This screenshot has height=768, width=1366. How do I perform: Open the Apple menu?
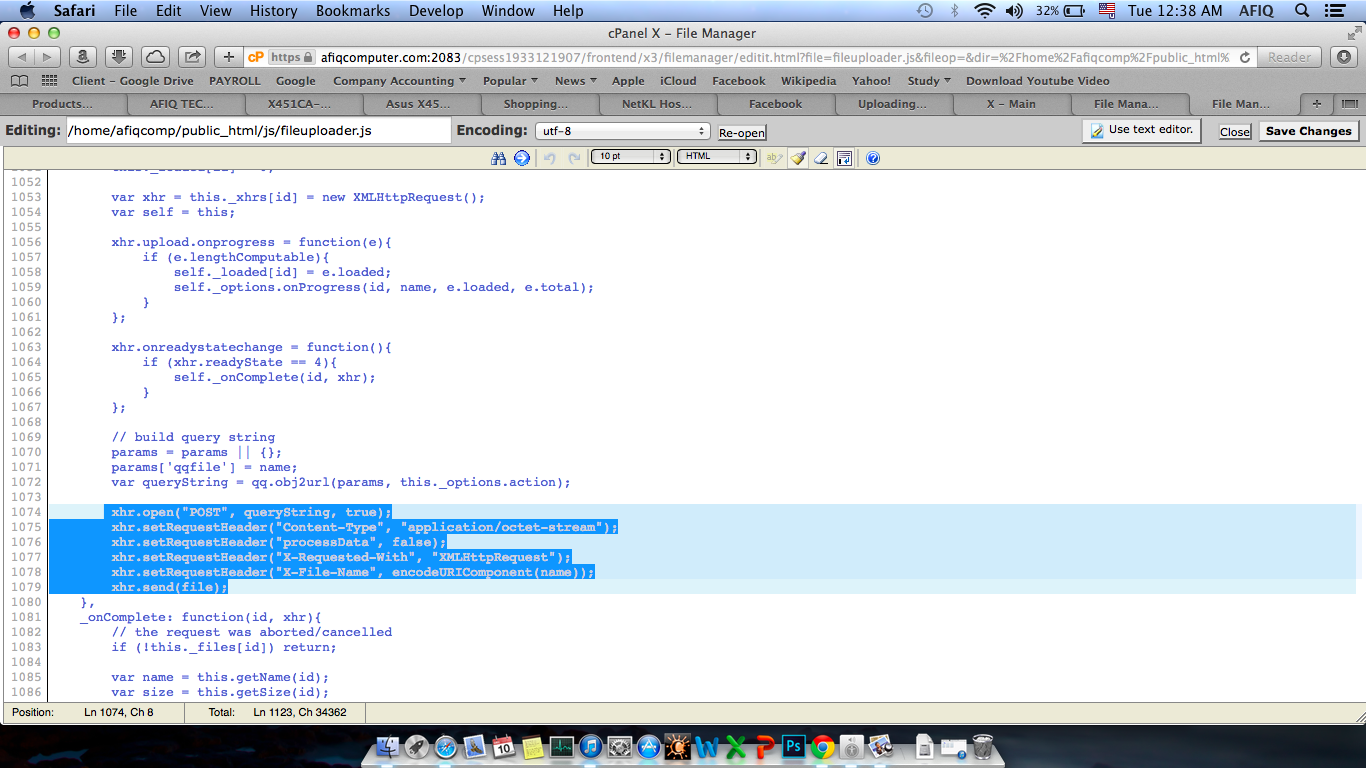27,11
